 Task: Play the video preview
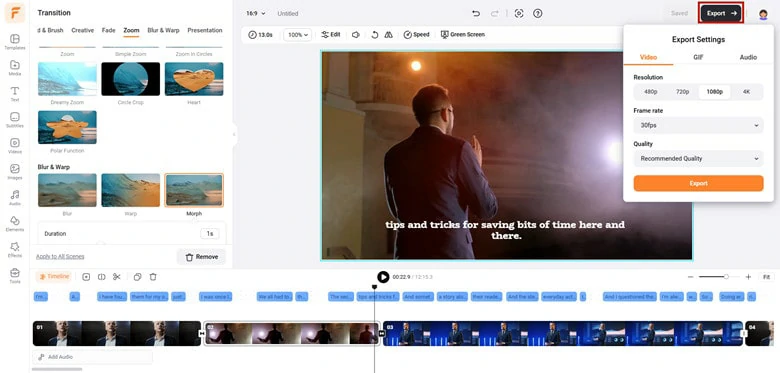coord(383,277)
